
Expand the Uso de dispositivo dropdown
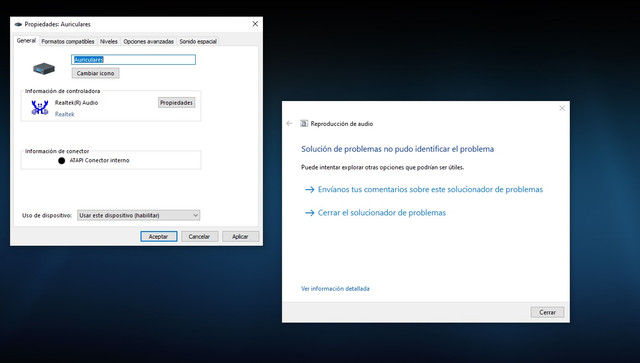(138, 215)
